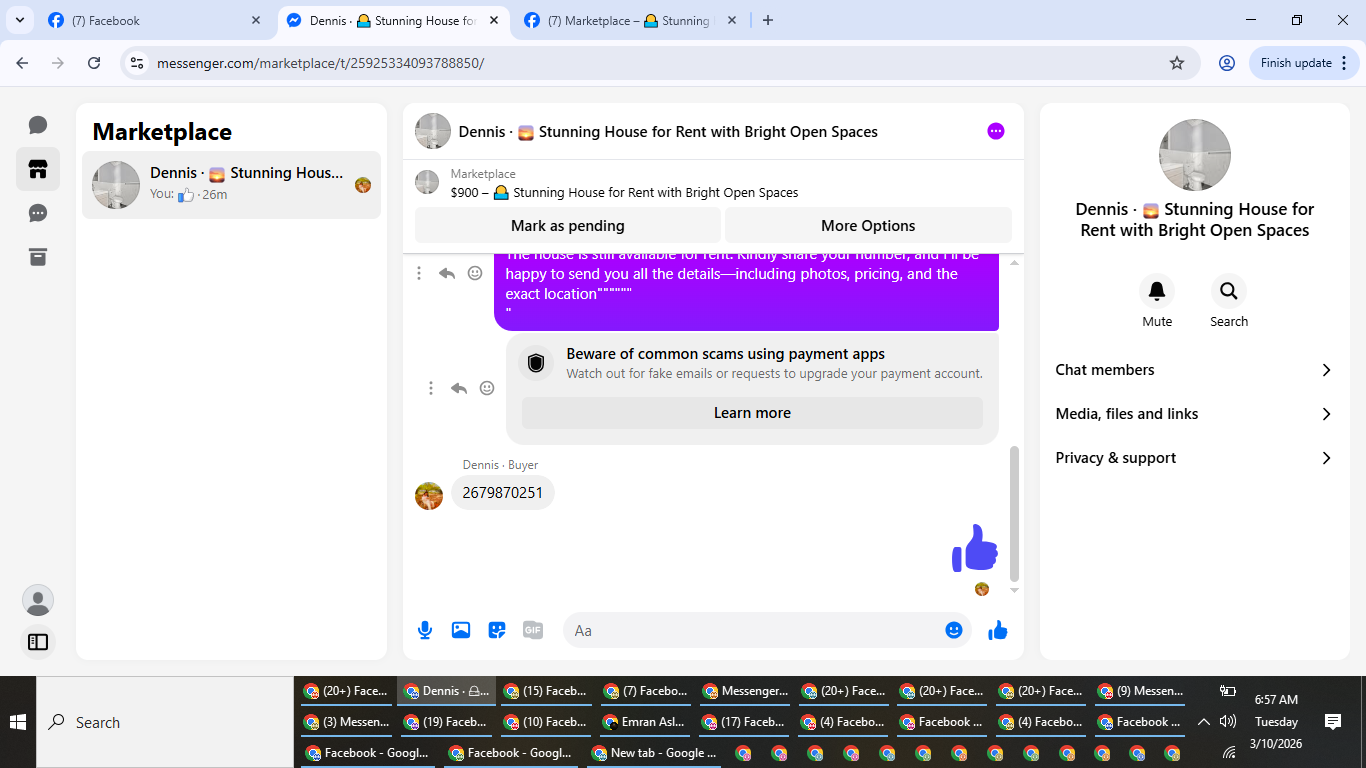This screenshot has height=768, width=1366.
Task: Send a thumbs-up like
Action: pos(998,630)
